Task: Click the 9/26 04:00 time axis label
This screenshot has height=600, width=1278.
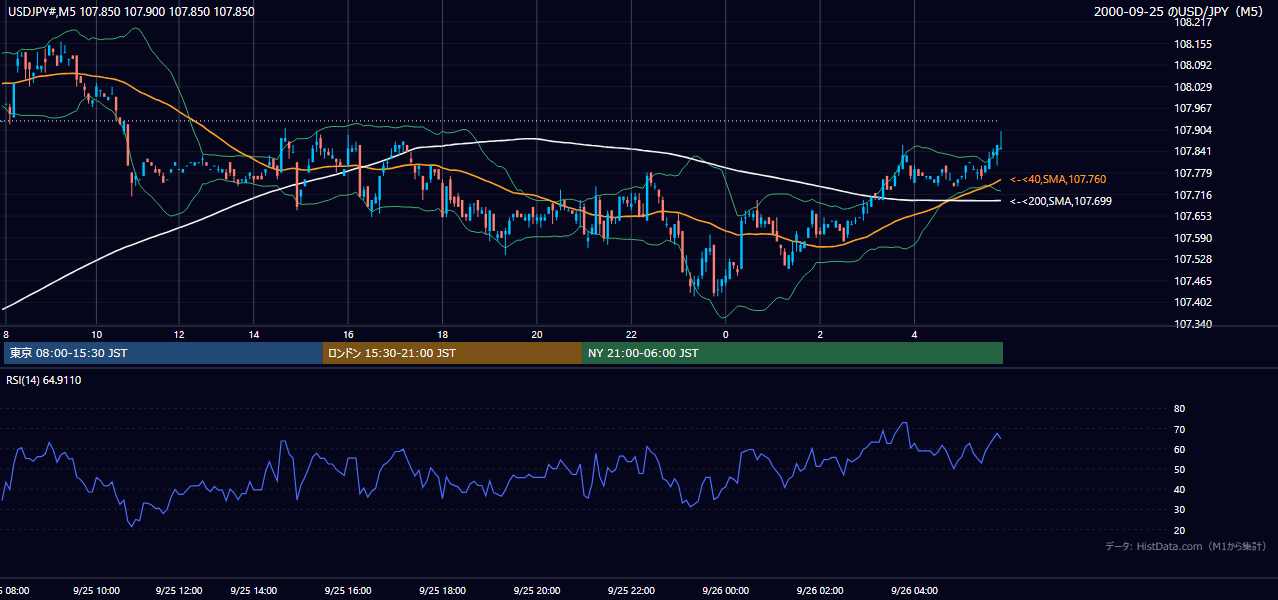Action: (914, 590)
